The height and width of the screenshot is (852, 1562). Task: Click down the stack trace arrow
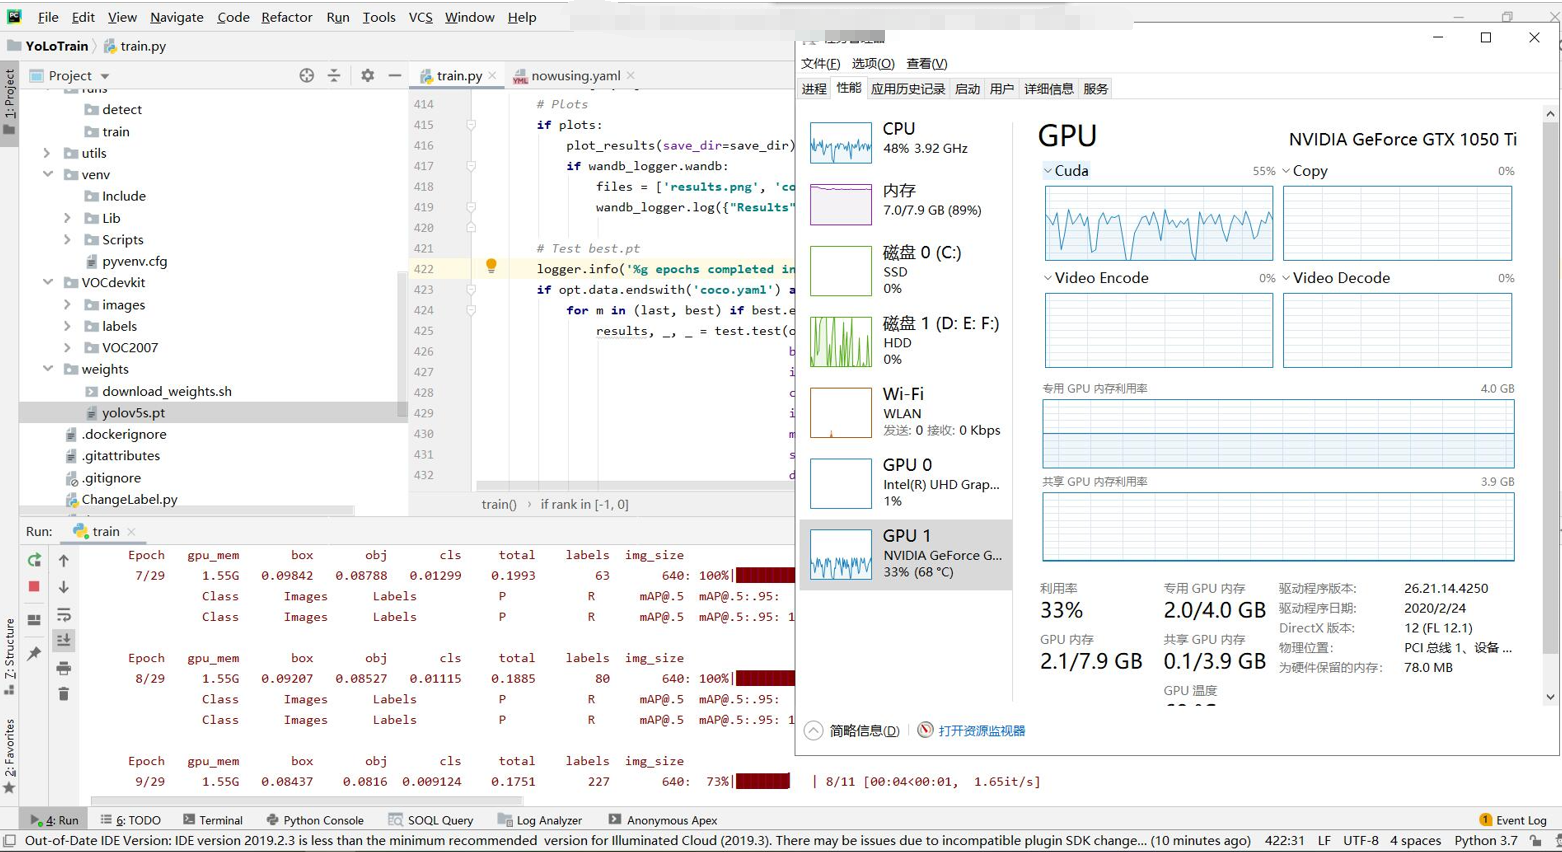(64, 587)
